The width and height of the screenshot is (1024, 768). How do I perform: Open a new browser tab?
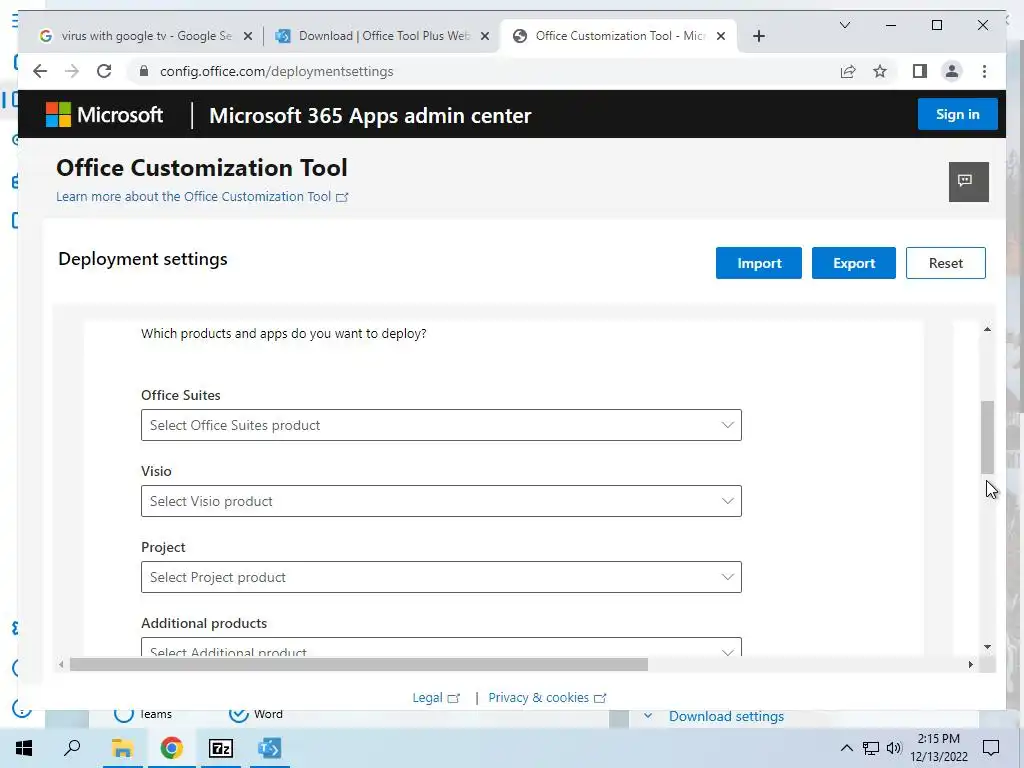pos(758,36)
